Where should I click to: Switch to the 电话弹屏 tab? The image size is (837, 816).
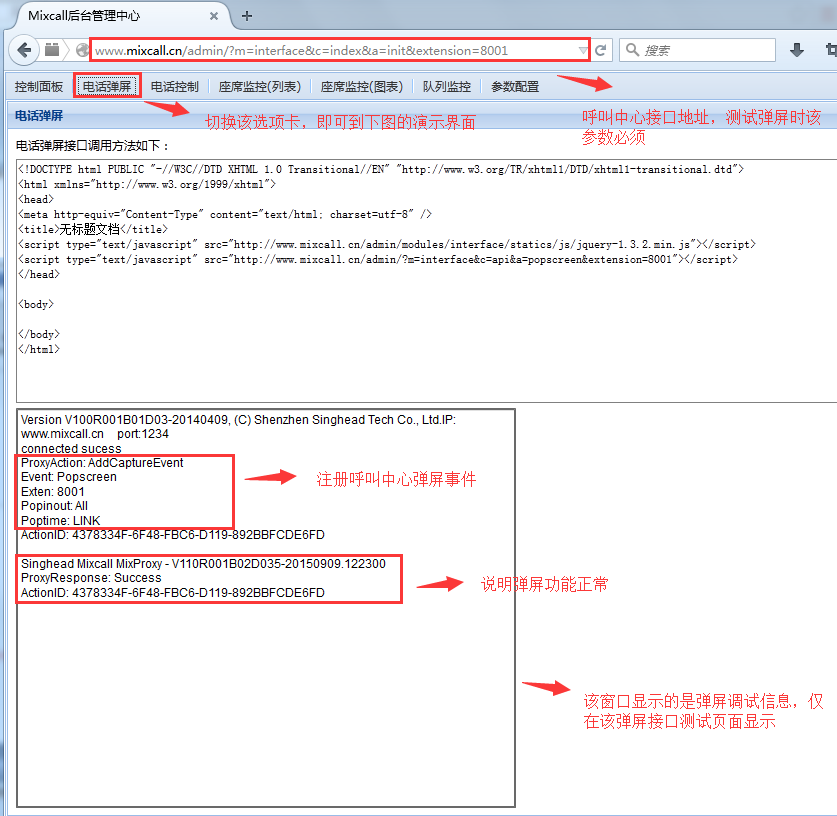(x=107, y=87)
